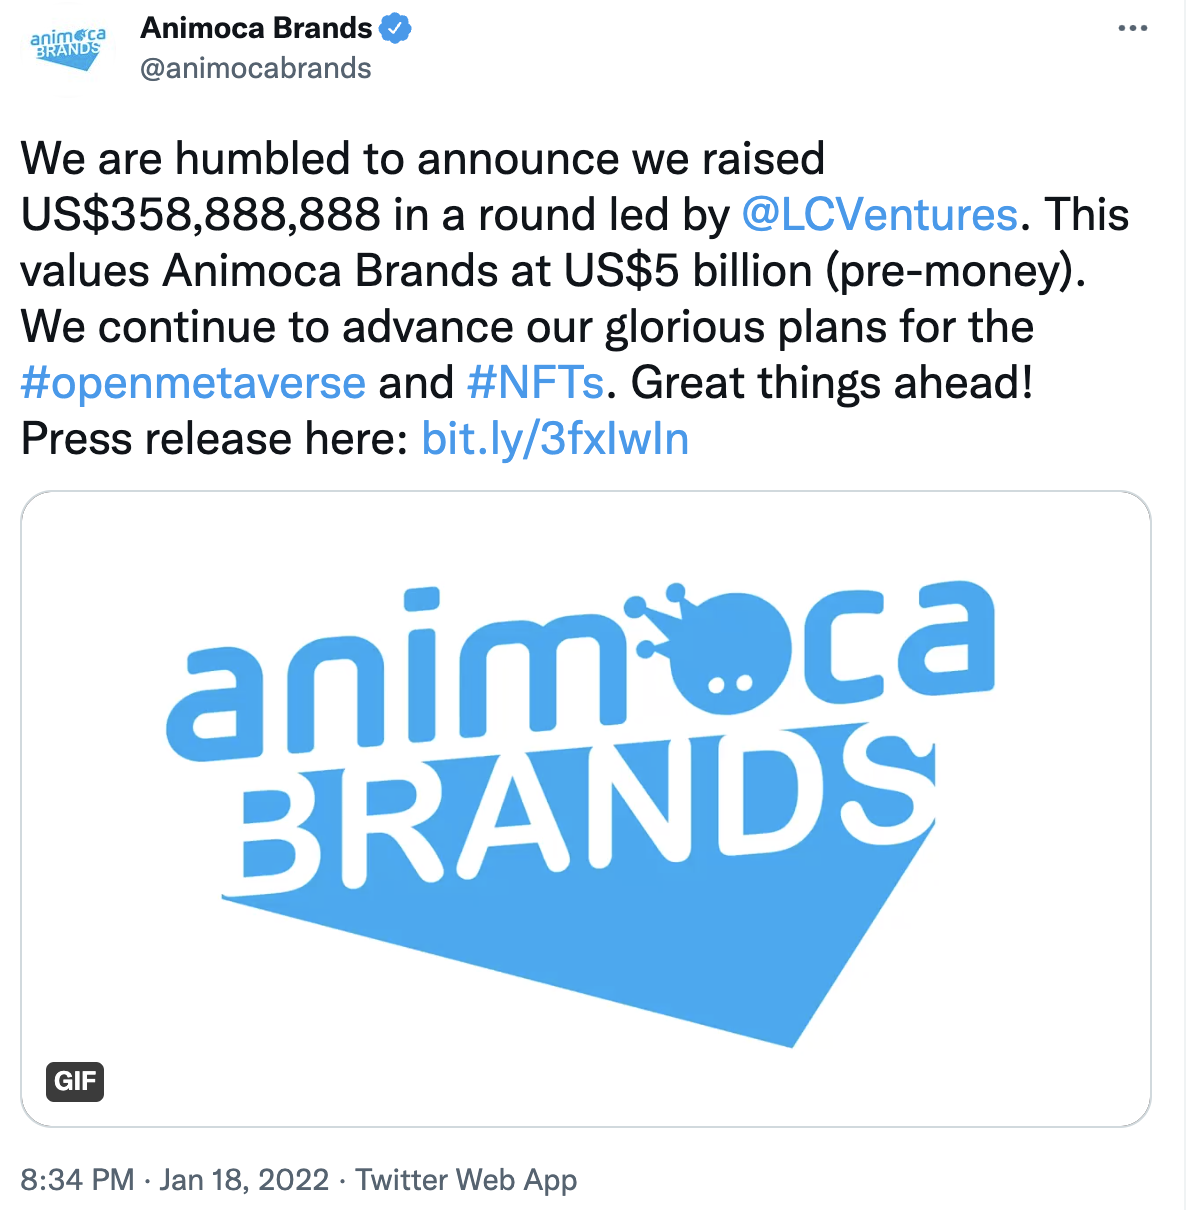
Task: Open the #openmetaverse hashtag
Action: click(193, 383)
